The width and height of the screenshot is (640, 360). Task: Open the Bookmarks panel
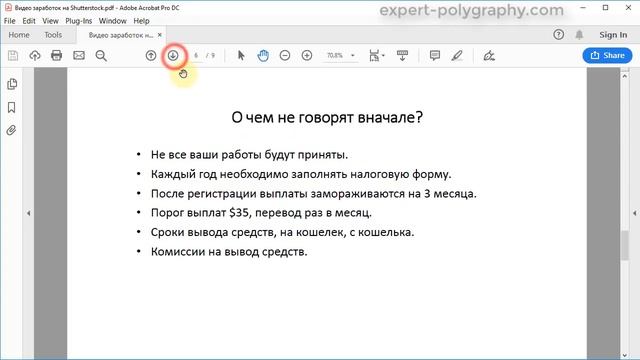pos(11,107)
